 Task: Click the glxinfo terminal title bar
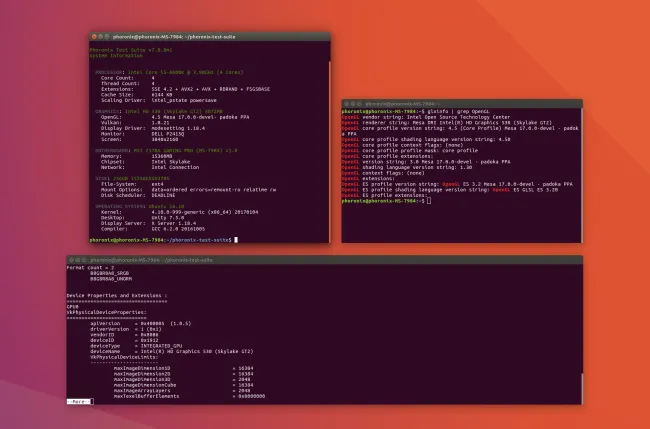click(462, 104)
